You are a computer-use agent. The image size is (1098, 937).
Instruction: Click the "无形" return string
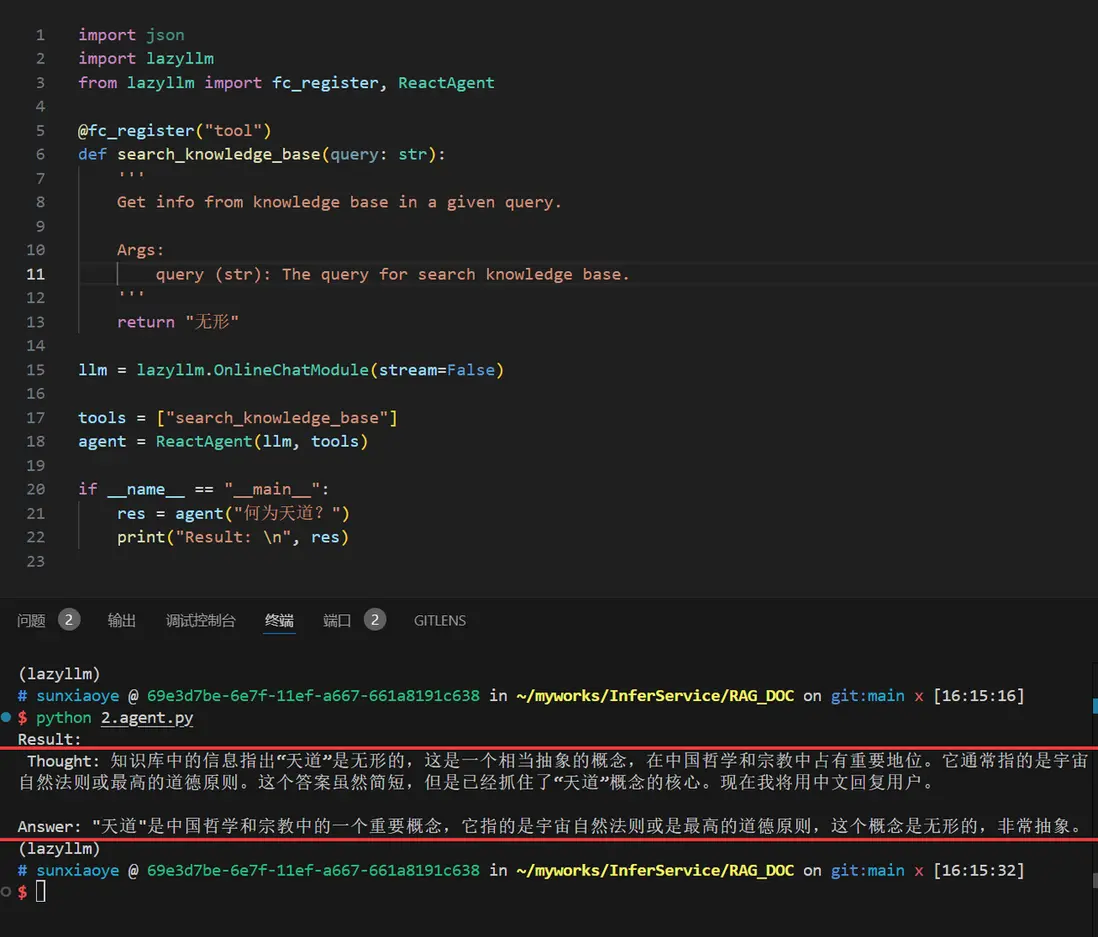click(213, 322)
